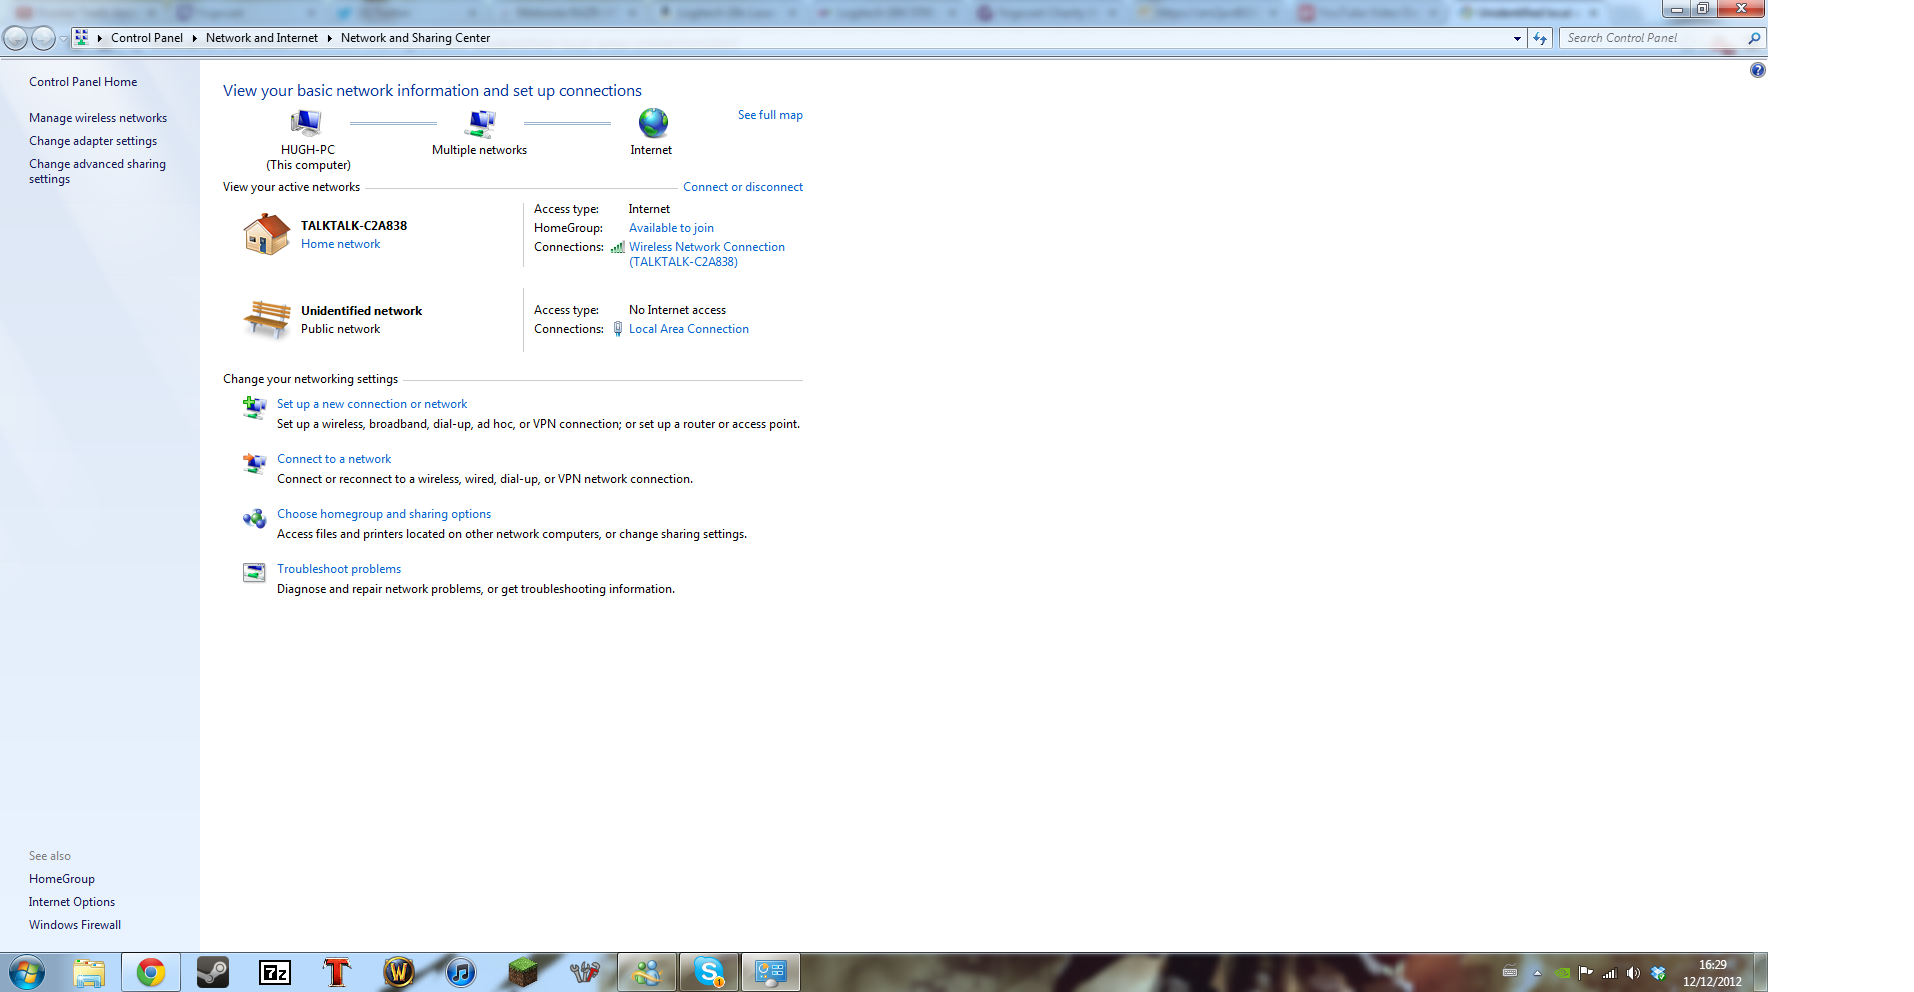The height and width of the screenshot is (992, 1914).
Task: Open Manage wireless networks
Action: tap(98, 118)
